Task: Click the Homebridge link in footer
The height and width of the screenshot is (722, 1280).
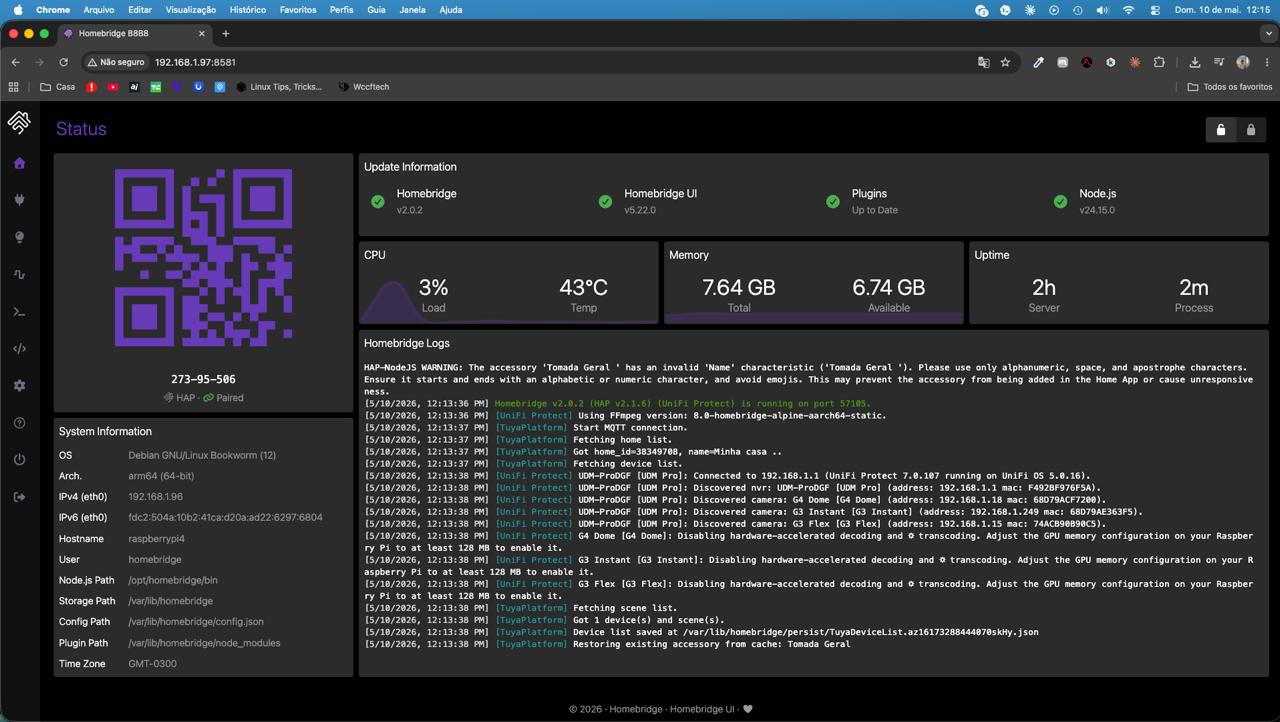Action: click(x=636, y=709)
